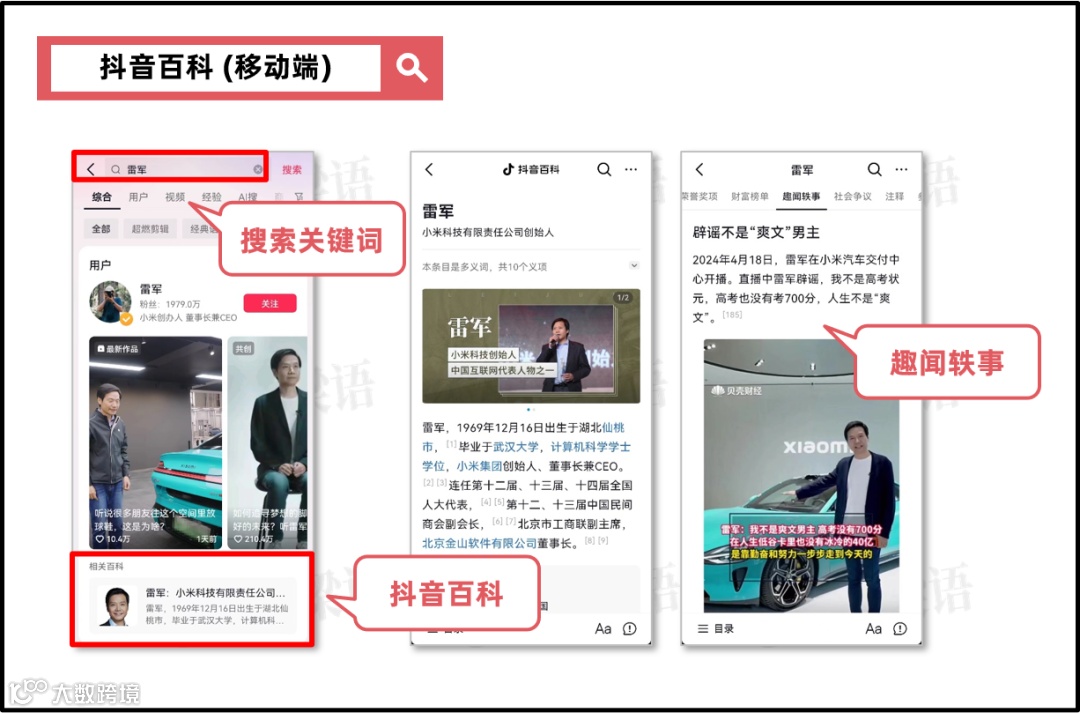Switch to the 财富榜单 tab
The width and height of the screenshot is (1080, 713).
(749, 197)
